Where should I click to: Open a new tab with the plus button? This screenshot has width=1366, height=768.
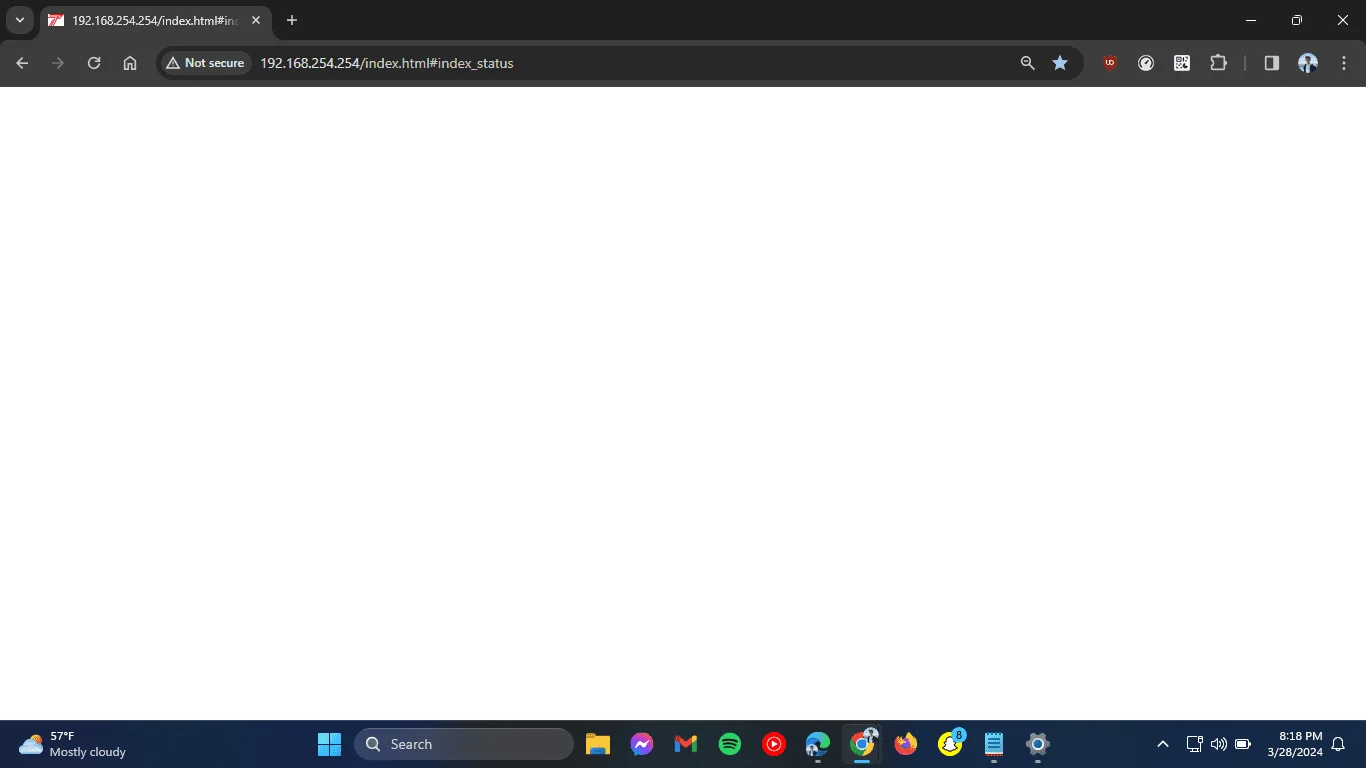pyautogui.click(x=292, y=20)
